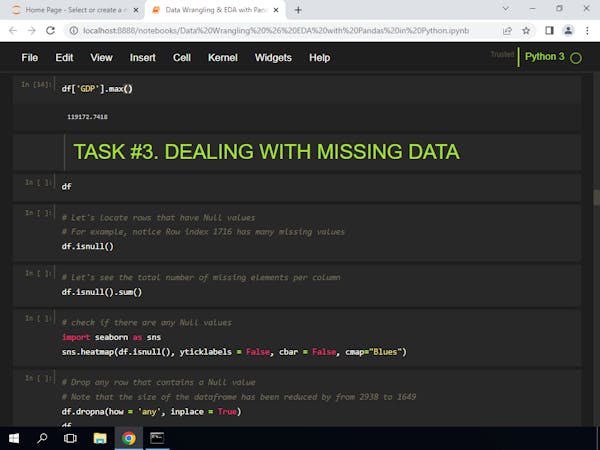Open Task View from the taskbar
This screenshot has width=600, height=450.
pos(70,438)
